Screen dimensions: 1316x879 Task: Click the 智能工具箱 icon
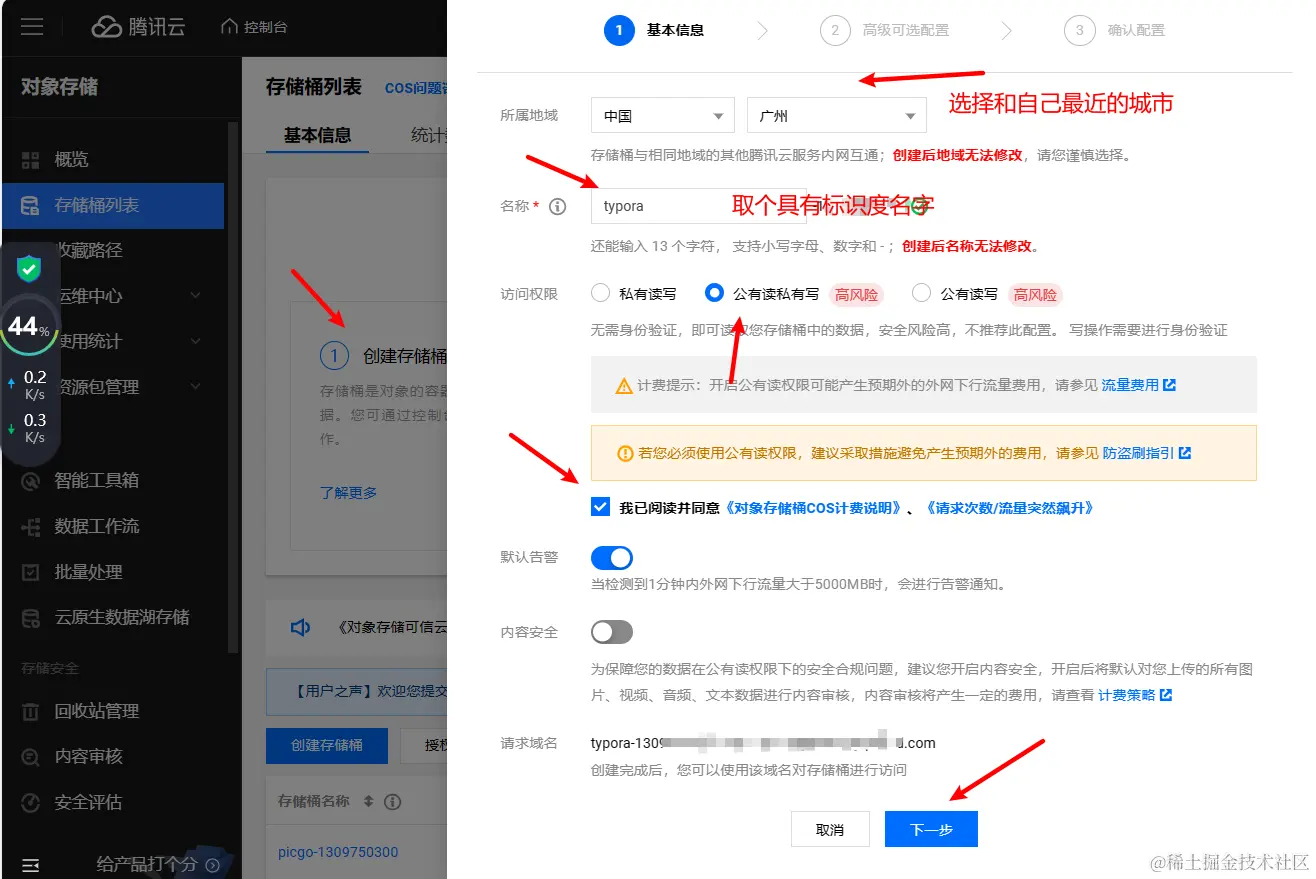click(31, 481)
